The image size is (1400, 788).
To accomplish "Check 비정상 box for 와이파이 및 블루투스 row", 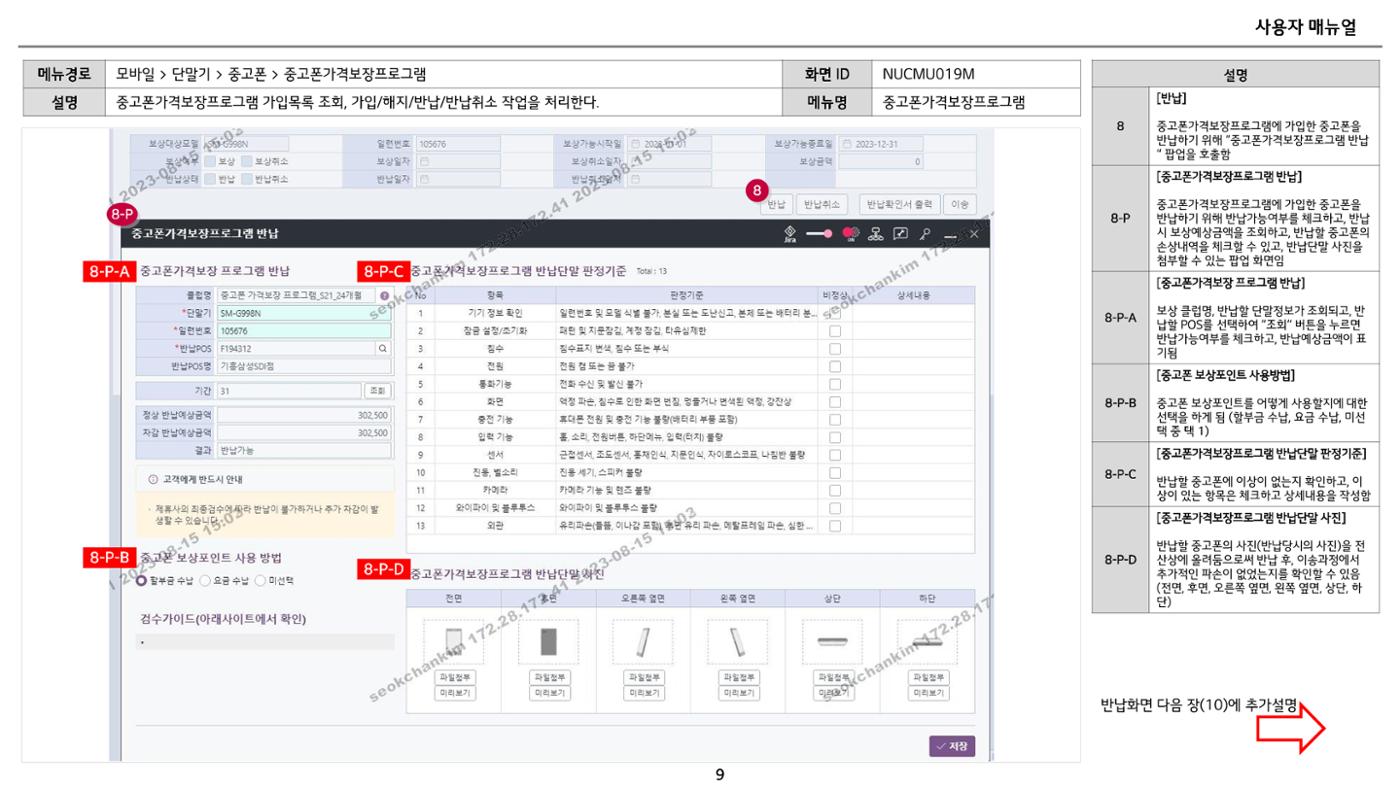I will [834, 508].
